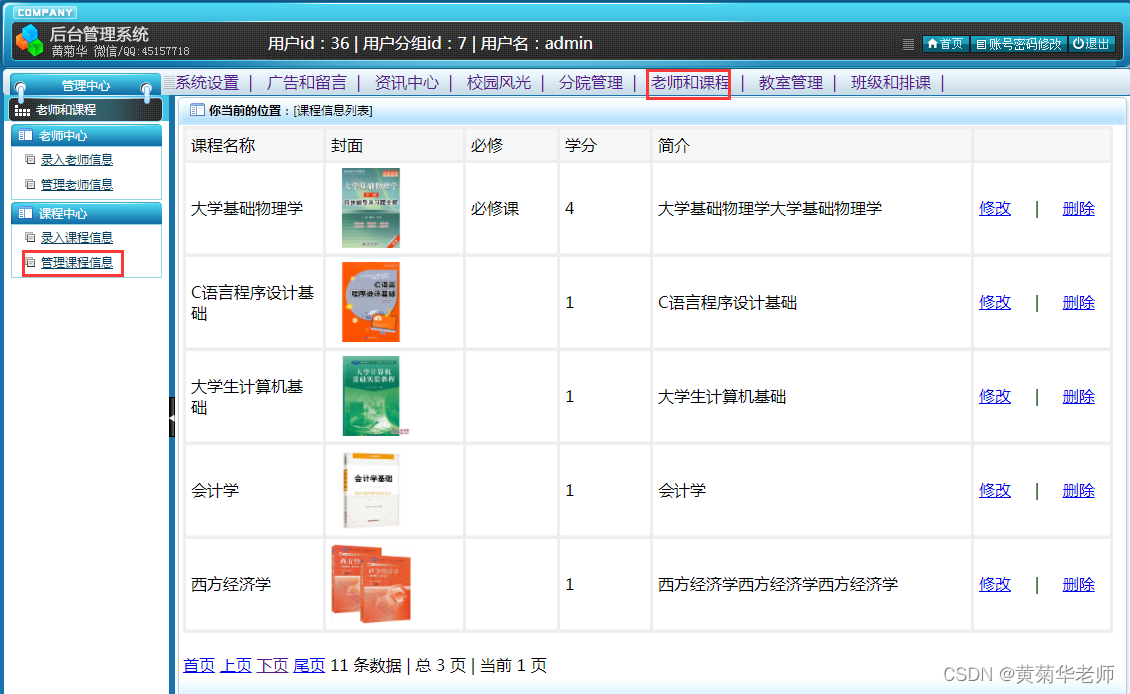This screenshot has width=1130, height=694.
Task: Open the 大学基础物理学 cover thumbnail
Action: coord(370,208)
